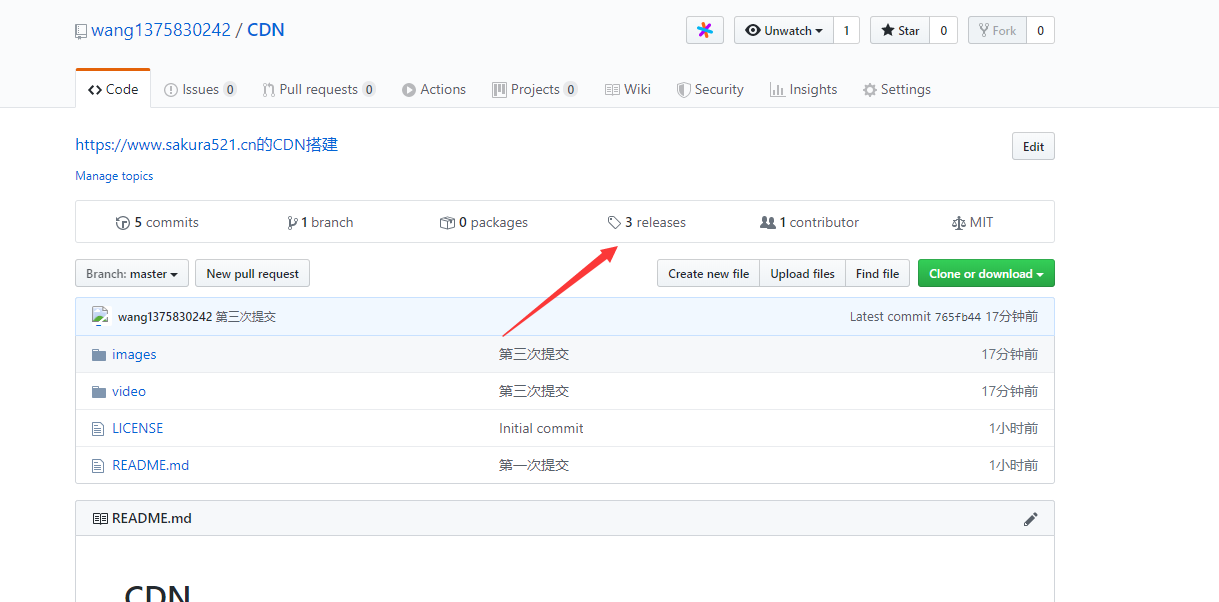This screenshot has width=1219, height=602.
Task: Open the Initial commit message link
Action: tap(541, 429)
